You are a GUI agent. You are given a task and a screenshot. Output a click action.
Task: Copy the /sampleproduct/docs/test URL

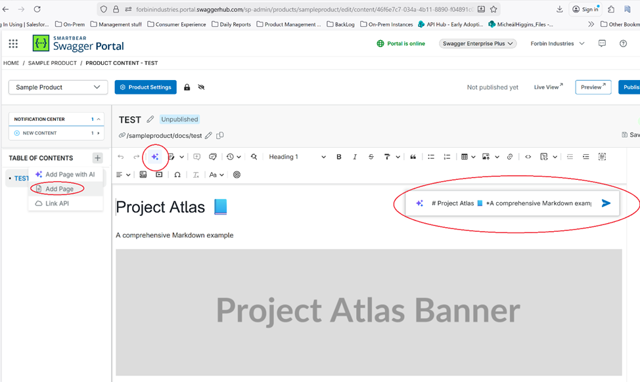coord(220,135)
